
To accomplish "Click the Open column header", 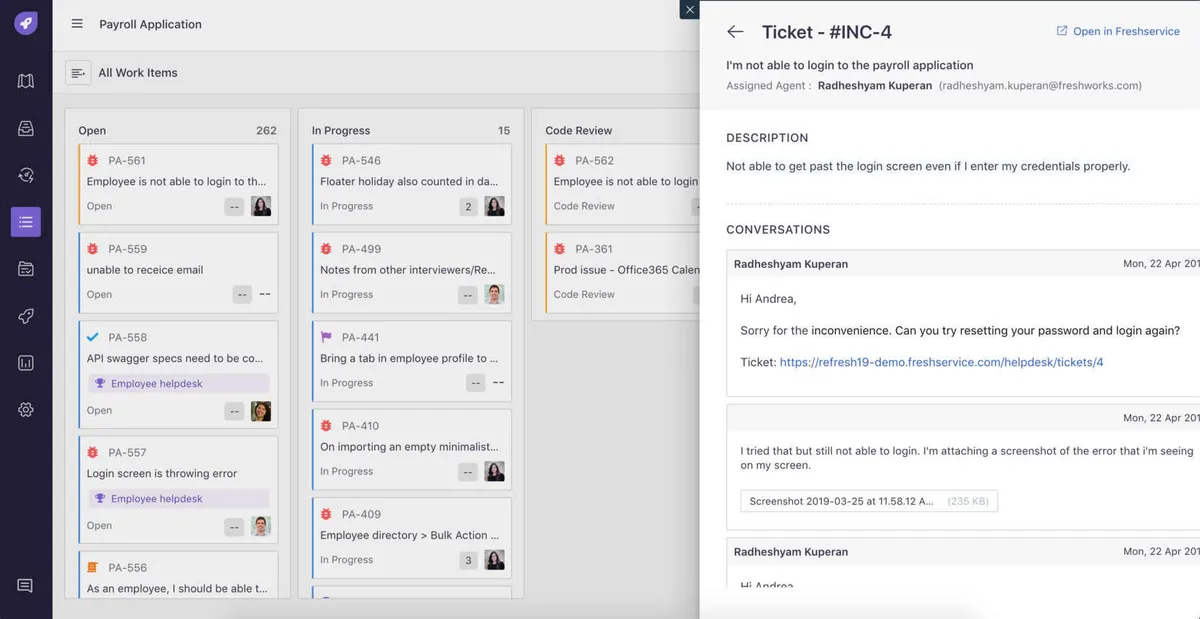I will tap(92, 131).
